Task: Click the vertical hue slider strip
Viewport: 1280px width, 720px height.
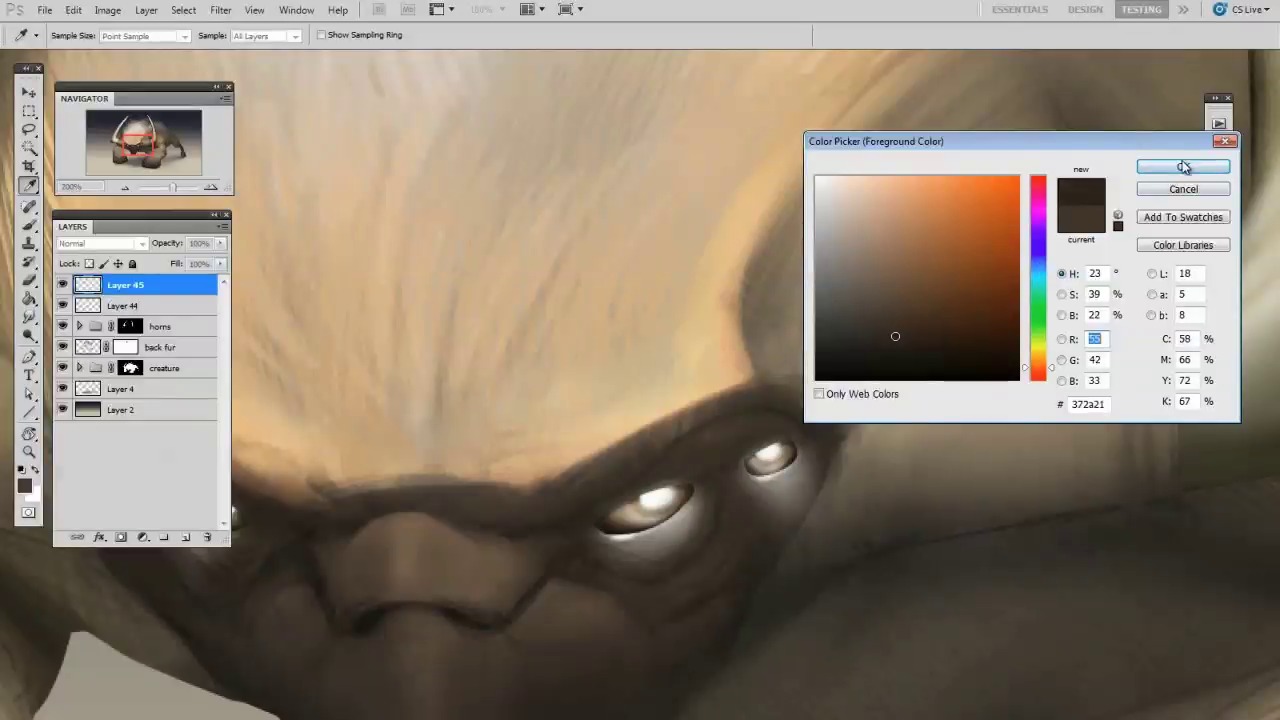Action: 1038,278
